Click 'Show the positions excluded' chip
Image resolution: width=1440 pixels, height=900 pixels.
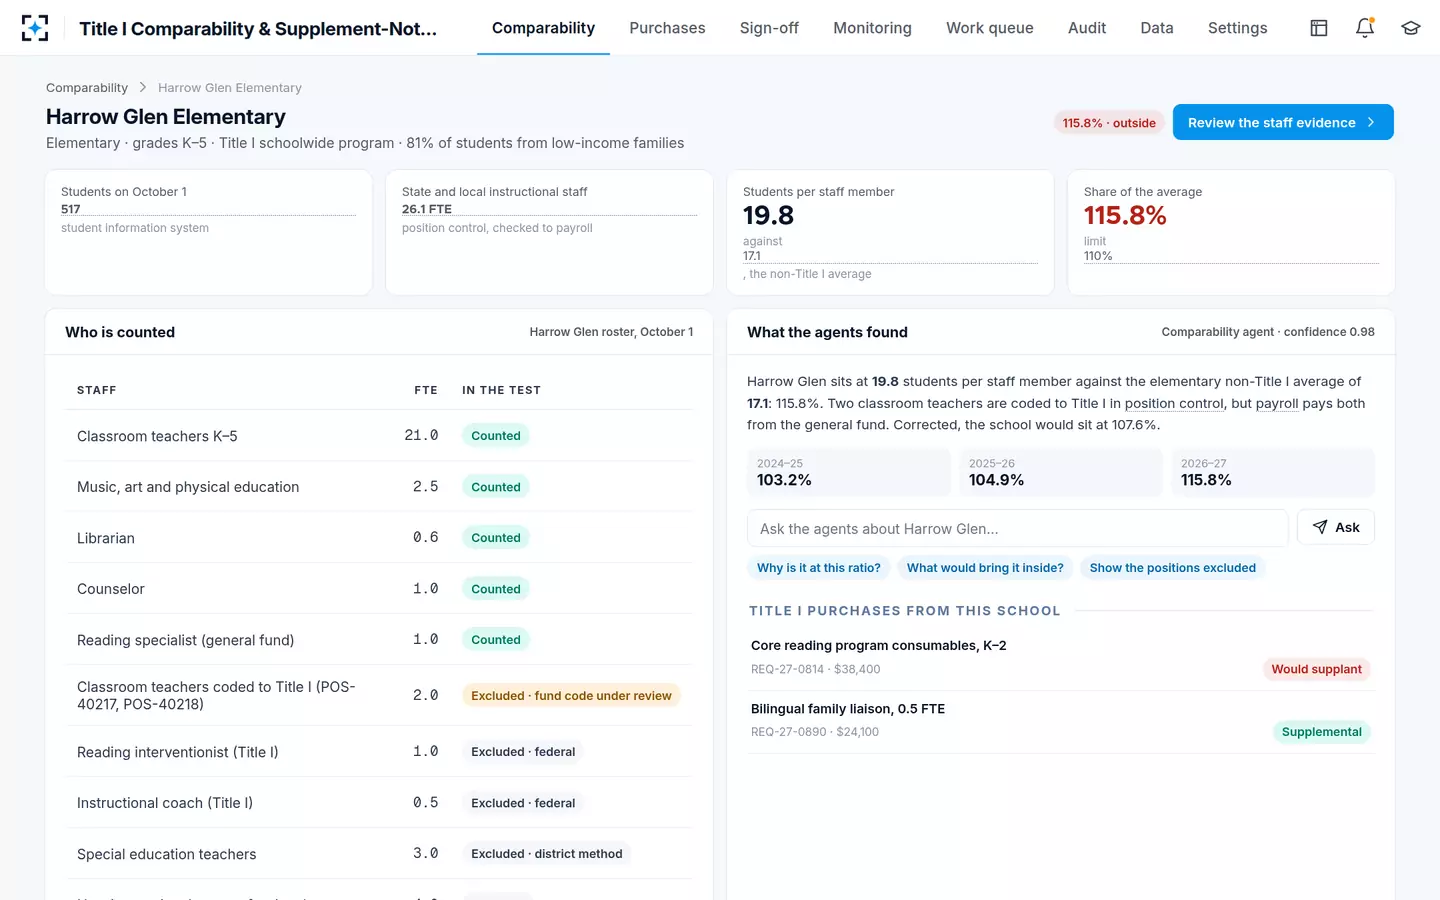tap(1173, 567)
